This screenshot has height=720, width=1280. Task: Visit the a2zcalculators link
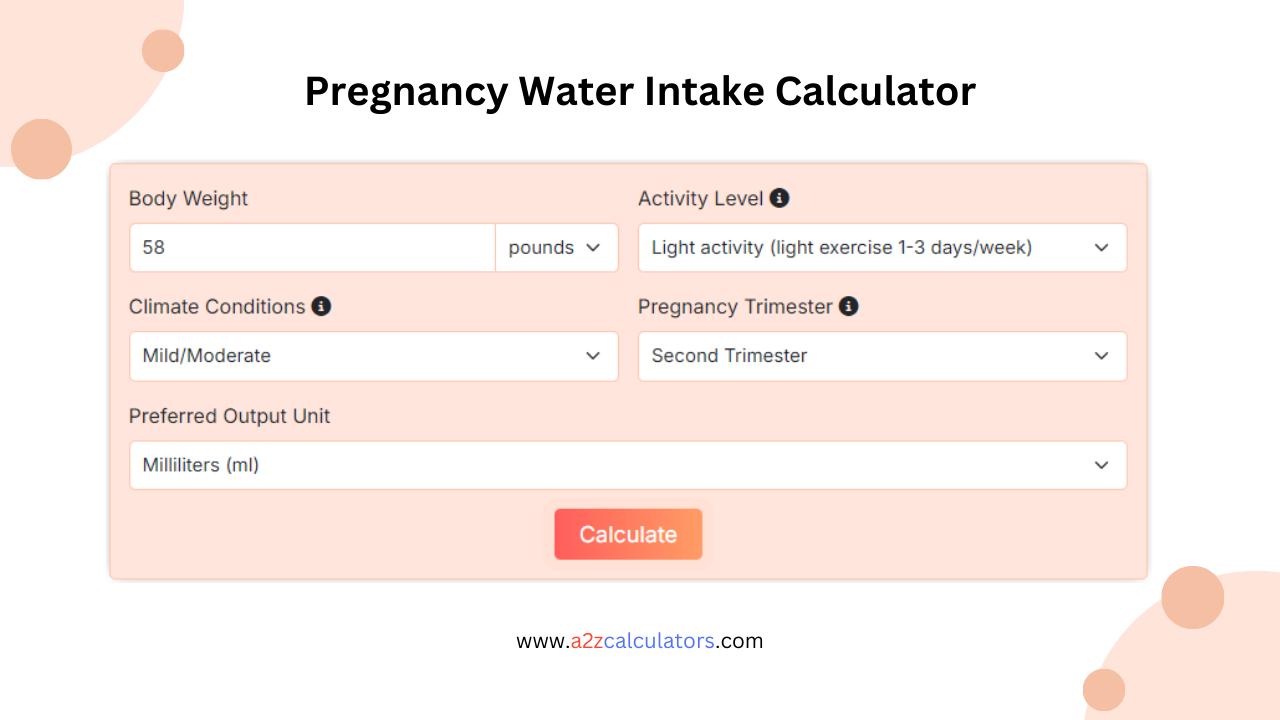(638, 641)
